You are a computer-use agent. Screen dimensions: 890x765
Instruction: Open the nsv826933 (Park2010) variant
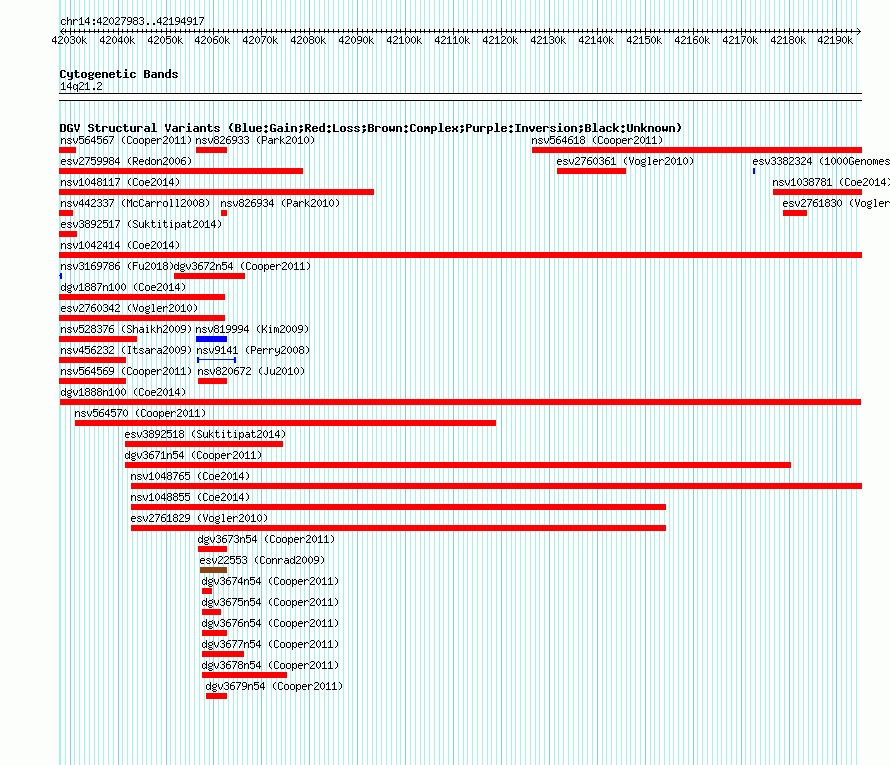(x=255, y=140)
